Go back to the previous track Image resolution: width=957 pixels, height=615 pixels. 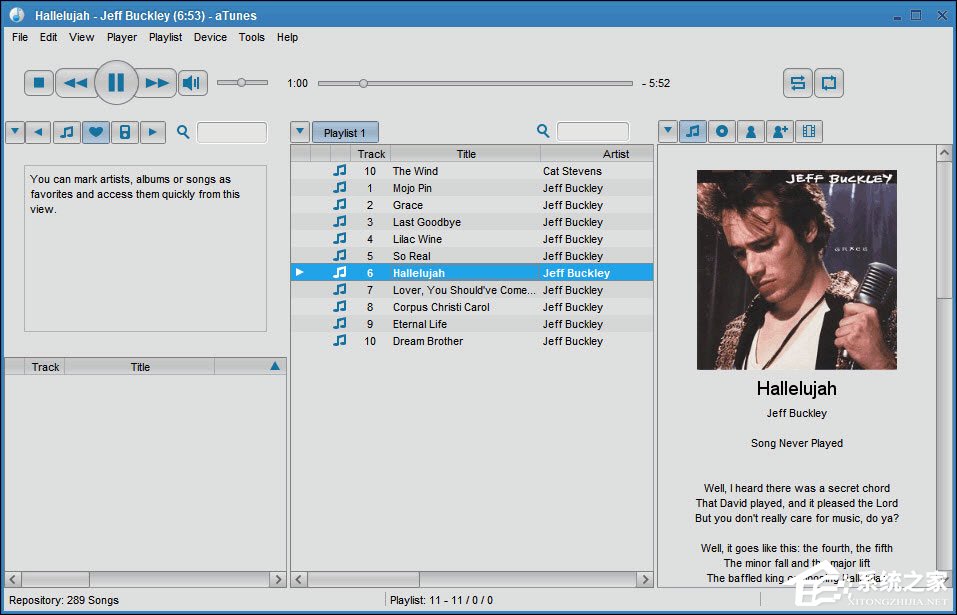[x=75, y=83]
